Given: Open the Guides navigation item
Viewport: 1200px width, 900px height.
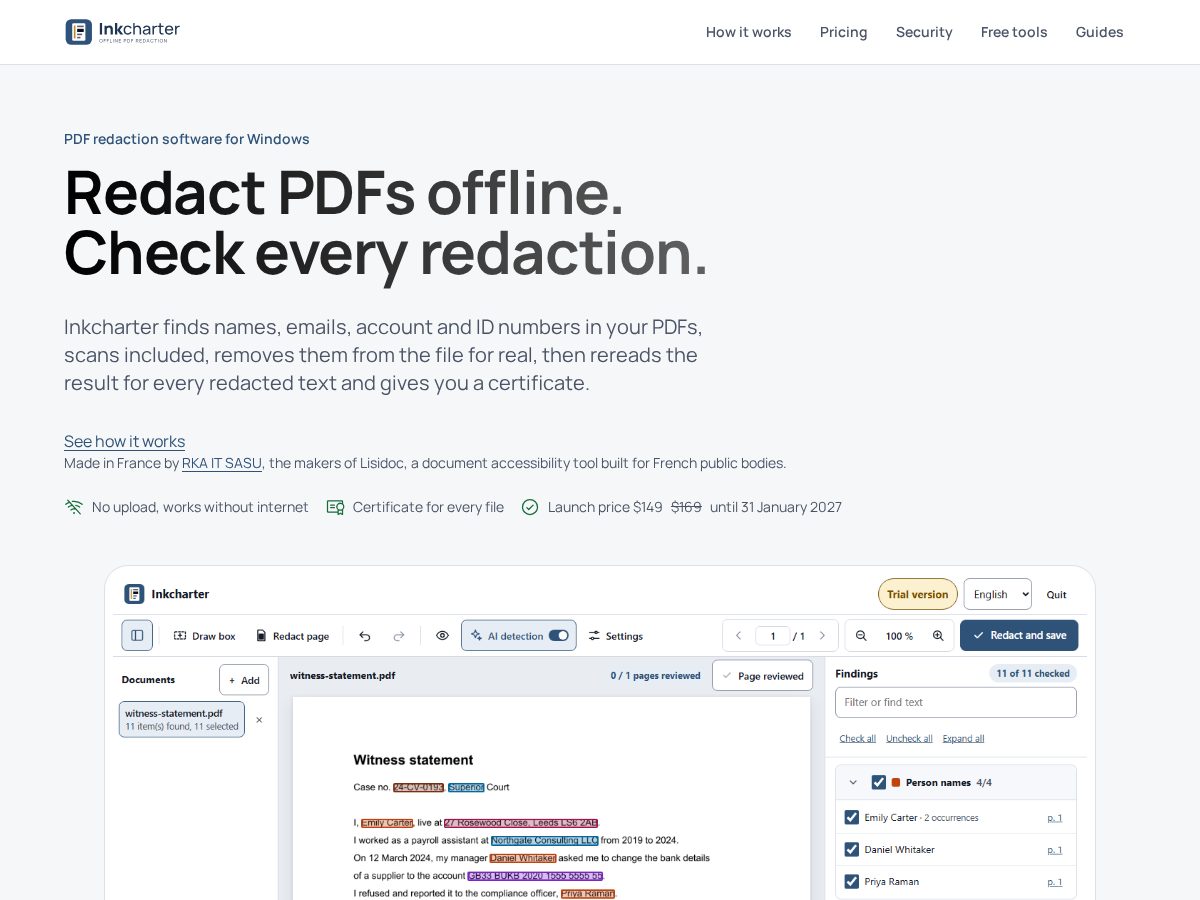Looking at the screenshot, I should point(1100,32).
